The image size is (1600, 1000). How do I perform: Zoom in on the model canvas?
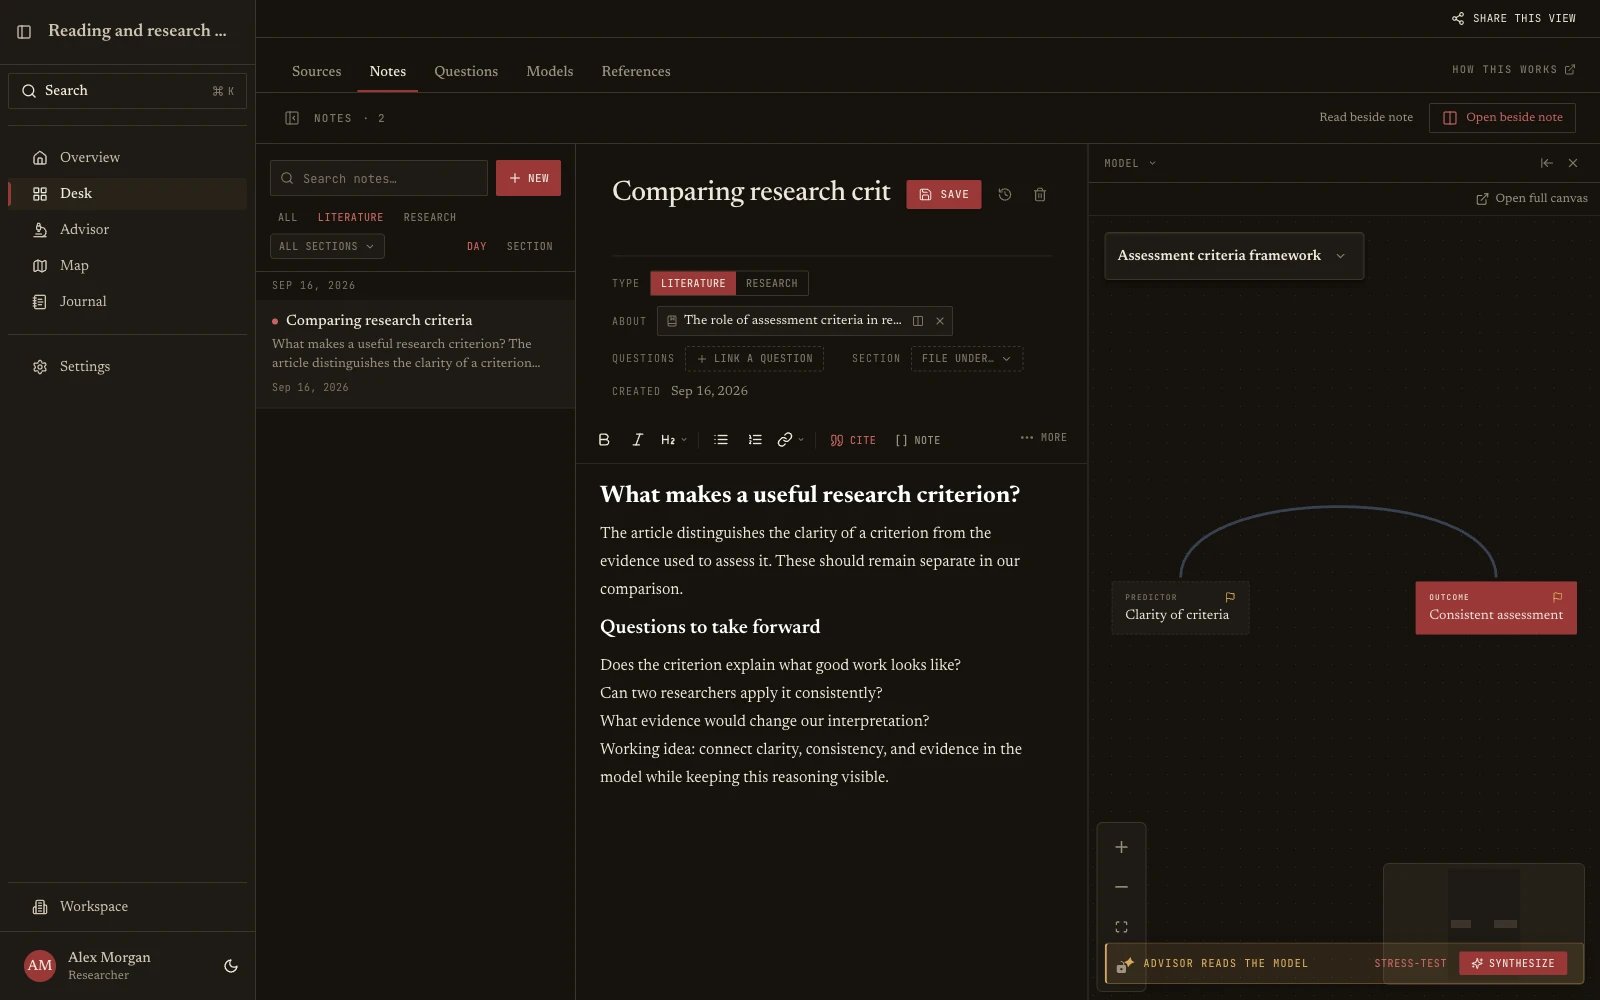pos(1121,847)
